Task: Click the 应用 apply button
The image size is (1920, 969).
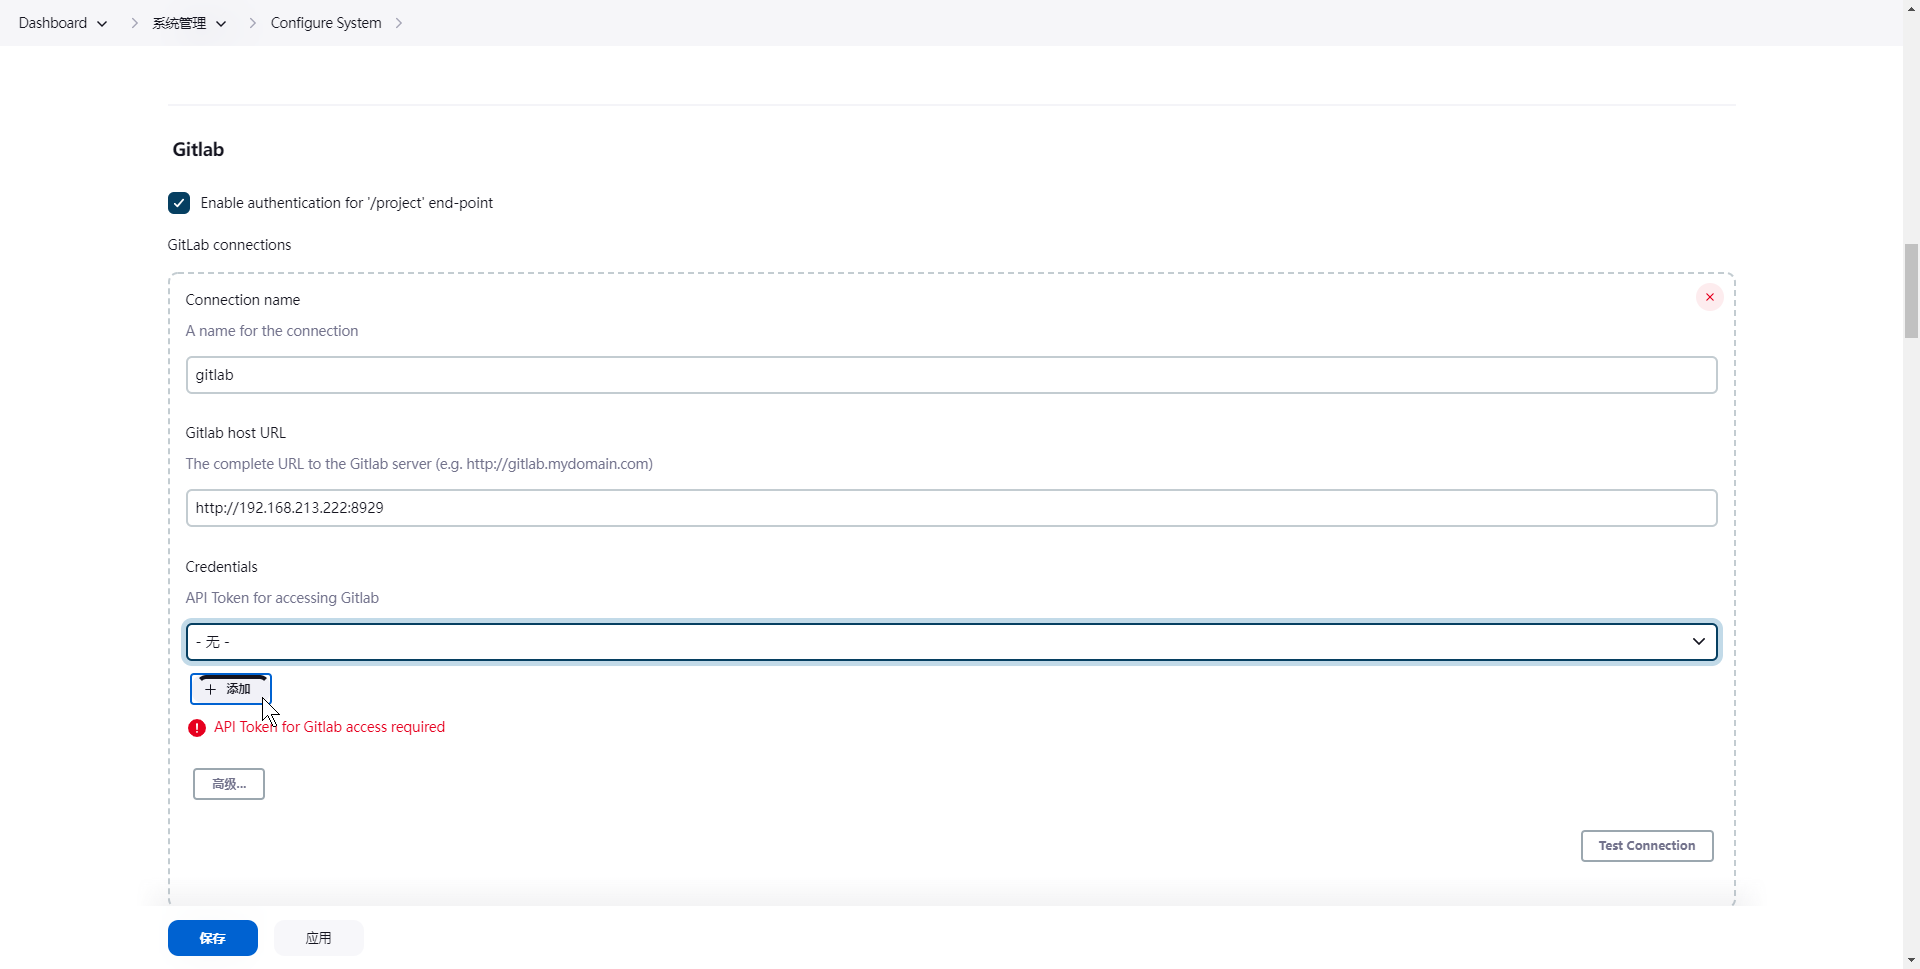Action: point(318,938)
